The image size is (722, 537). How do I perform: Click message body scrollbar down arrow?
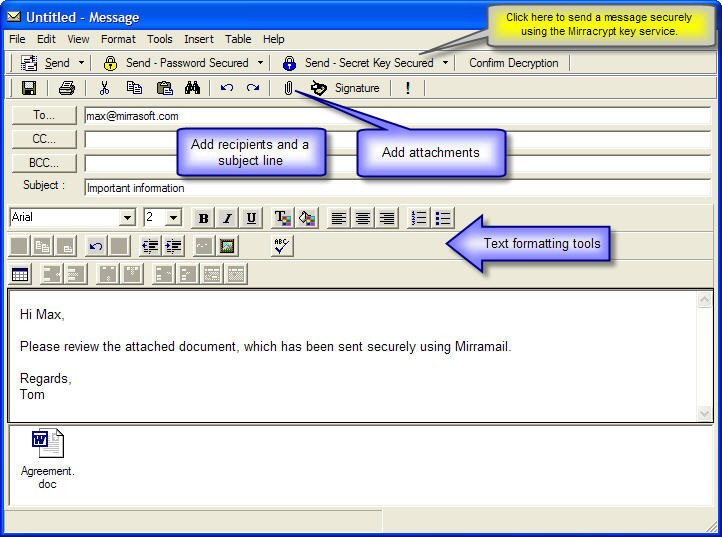(x=704, y=413)
